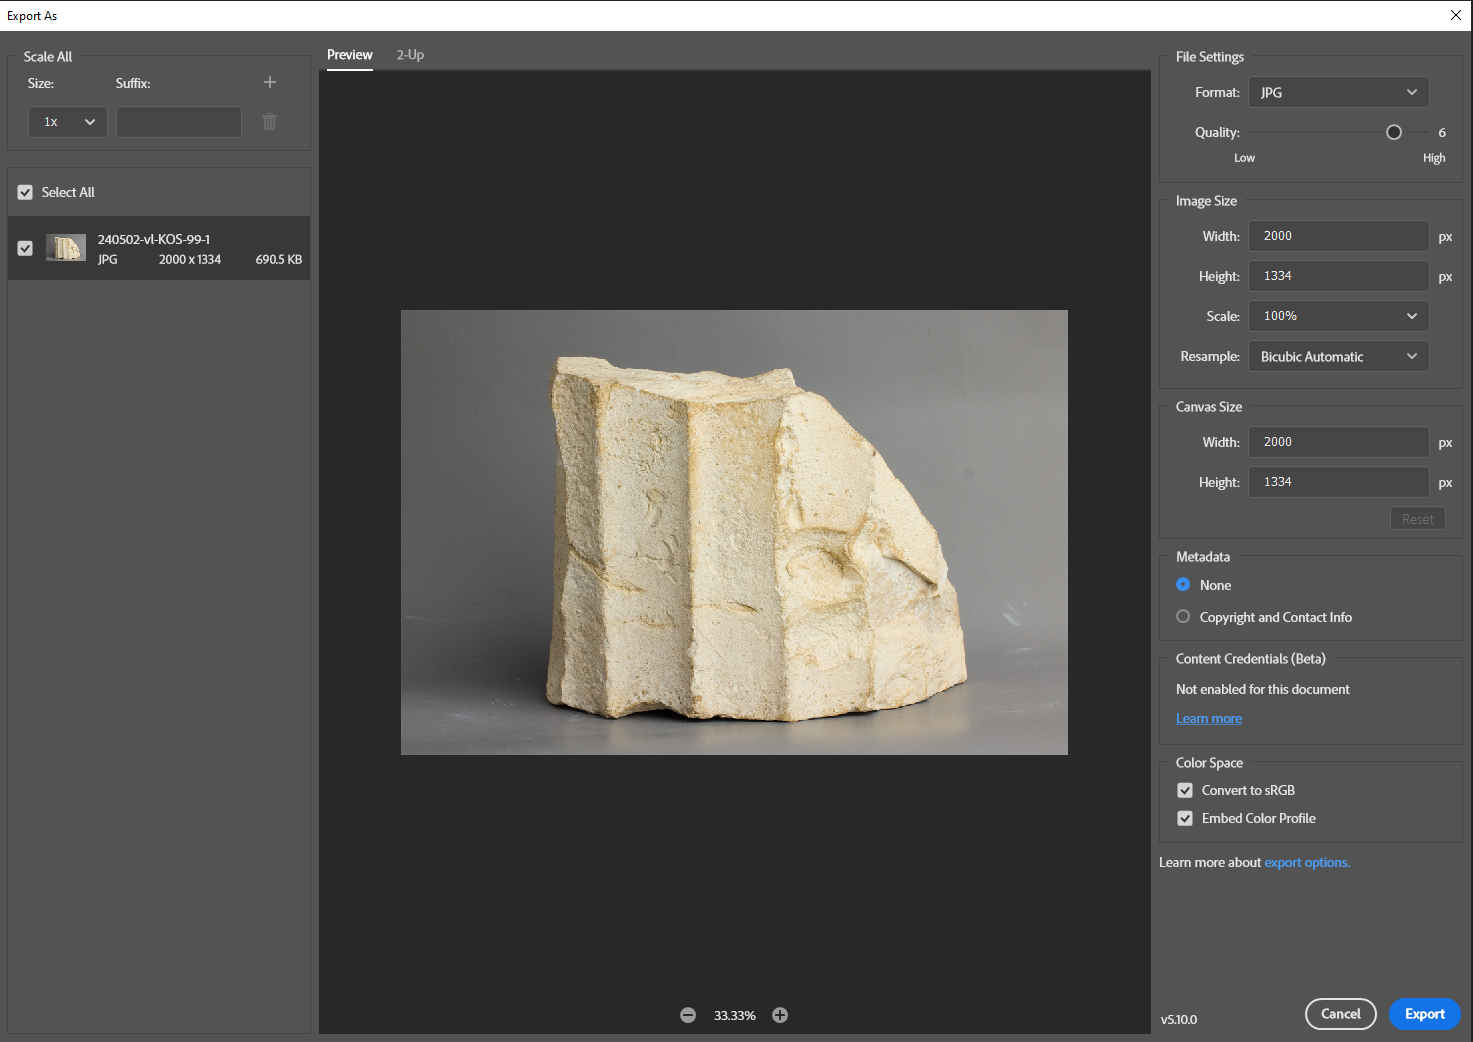Select the Preview tab
Screen dimensions: 1473x1042
[x=350, y=55]
